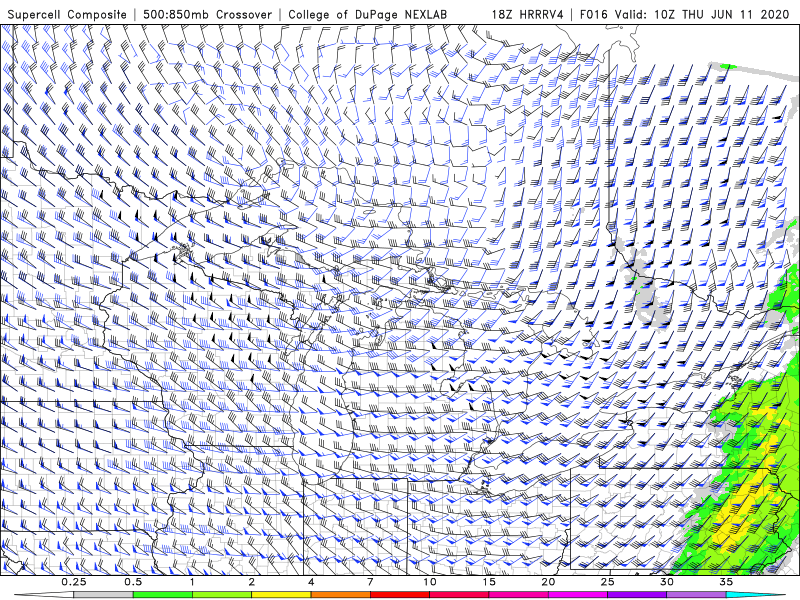Click the '2' legend label

coord(252,582)
